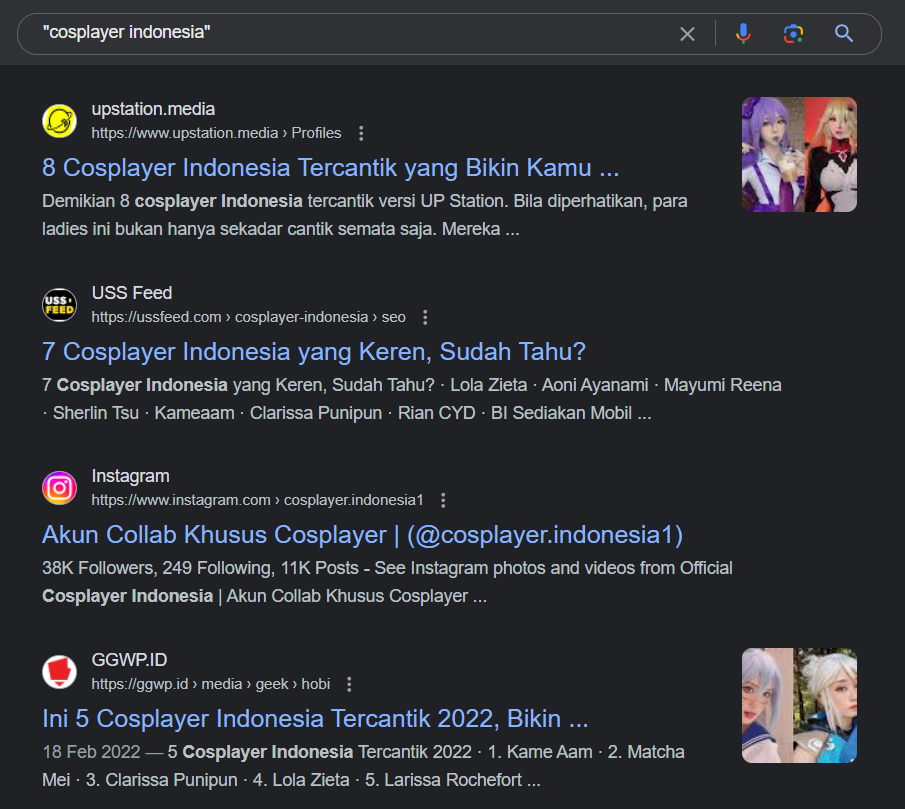Click the GGWP.ID result thumbnail image

799,706
